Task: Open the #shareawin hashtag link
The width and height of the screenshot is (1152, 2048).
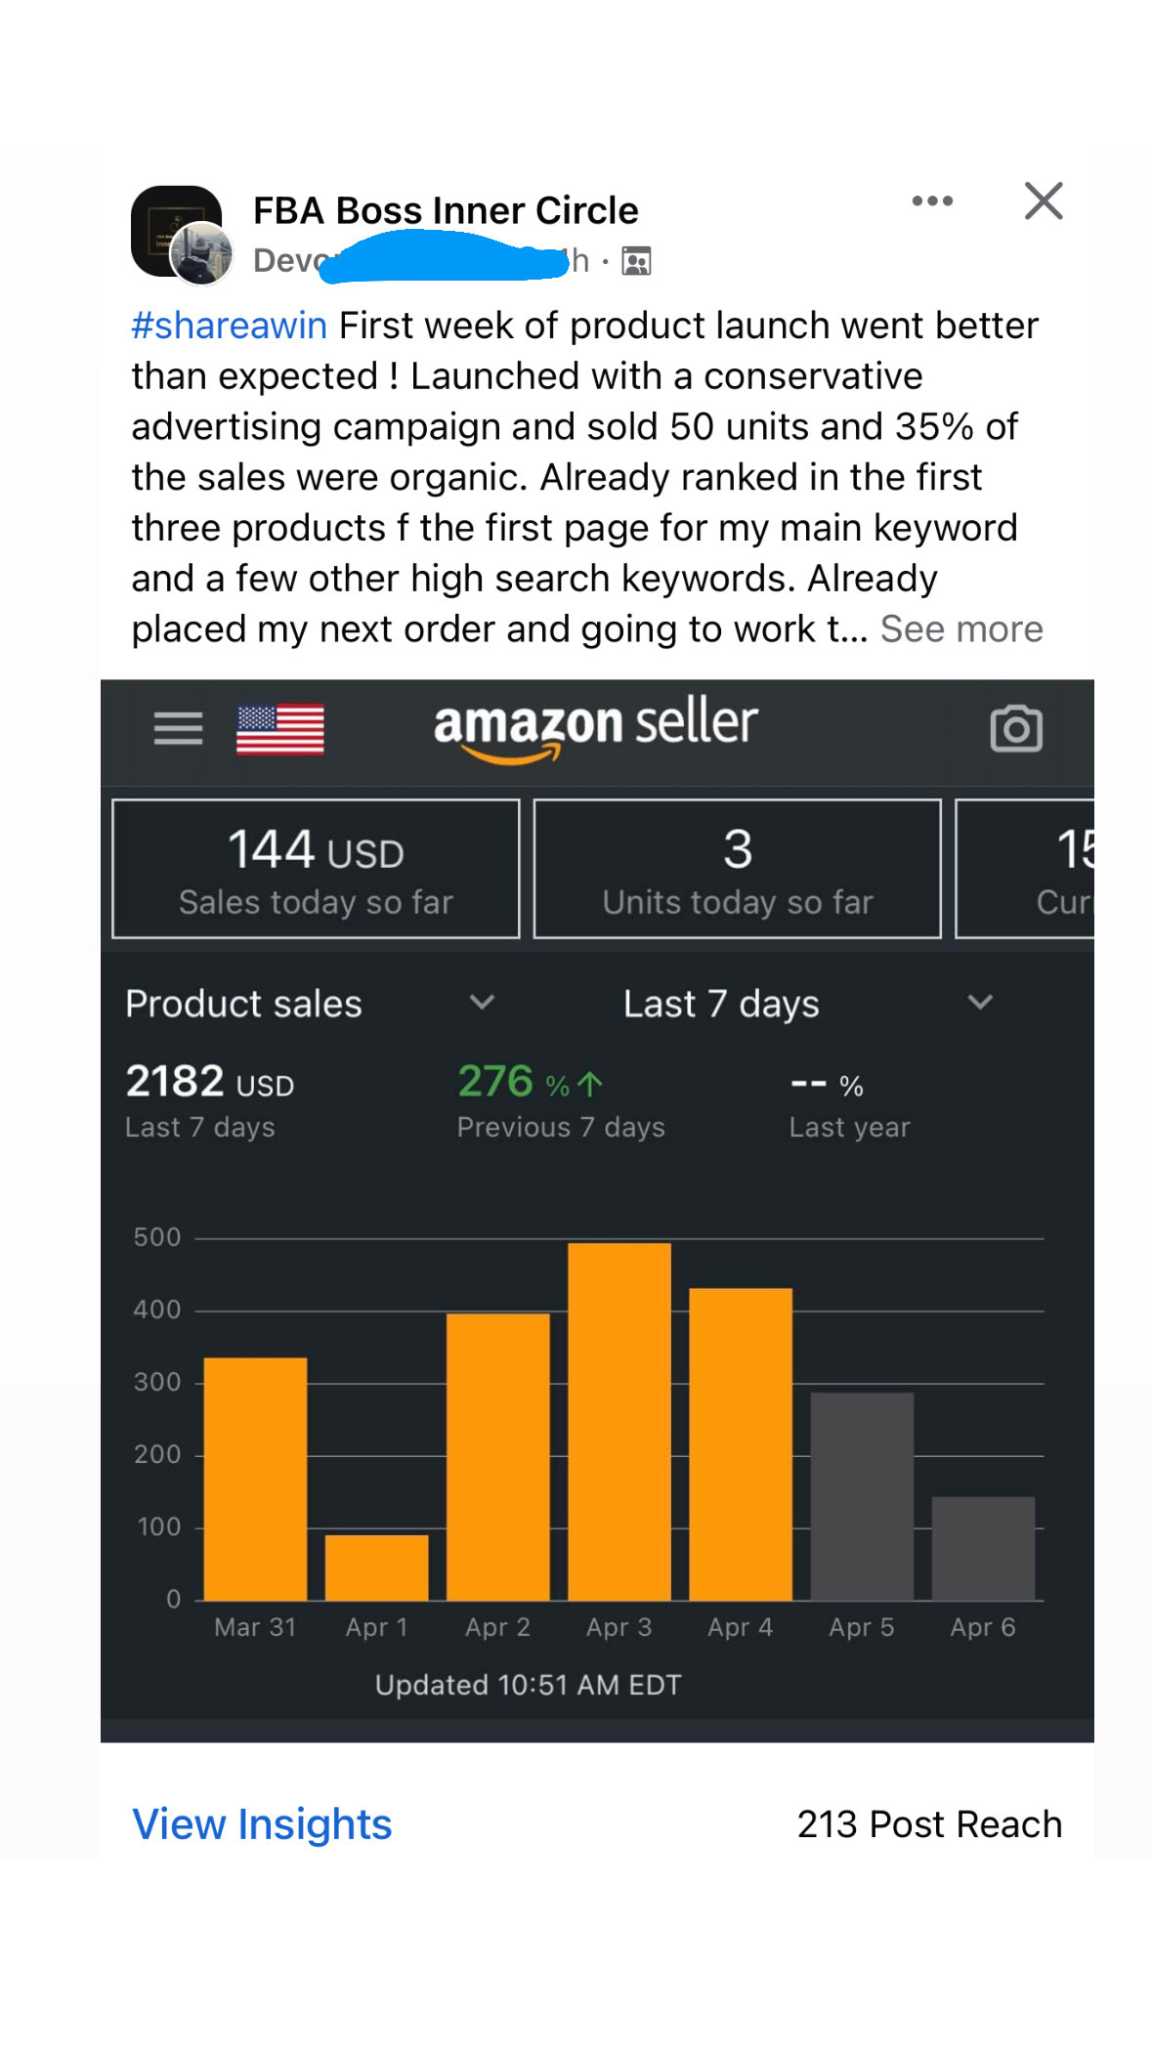Action: coord(229,326)
